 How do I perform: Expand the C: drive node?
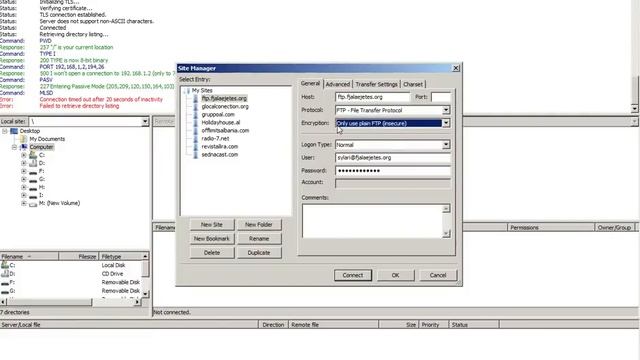tap(24, 155)
